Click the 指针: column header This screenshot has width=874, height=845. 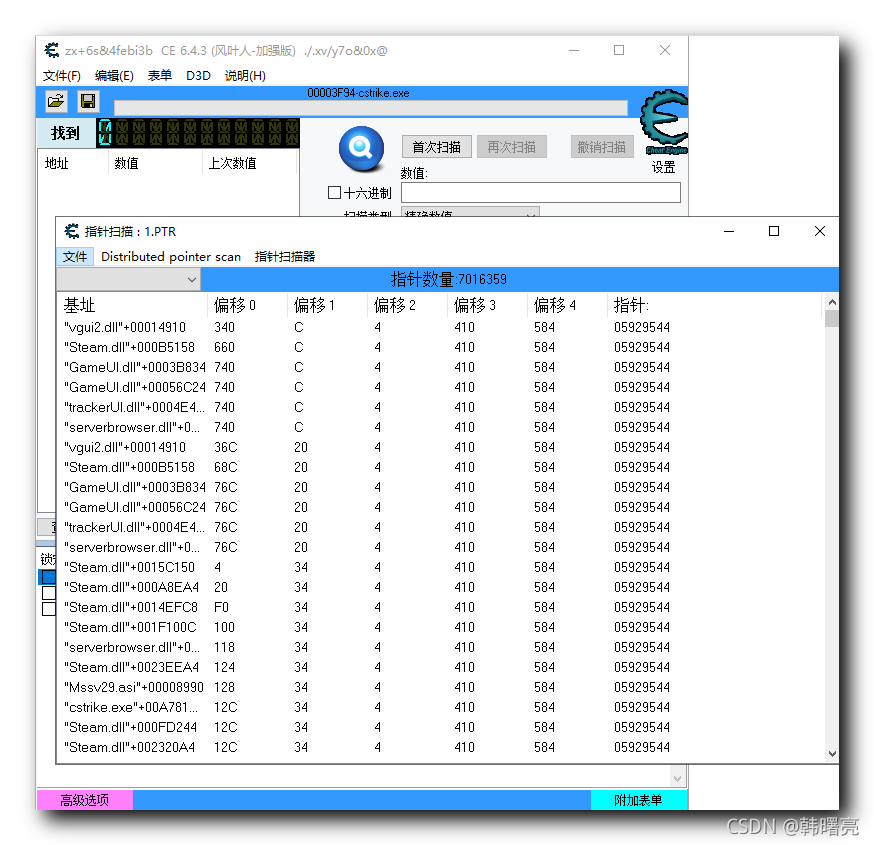coord(715,305)
